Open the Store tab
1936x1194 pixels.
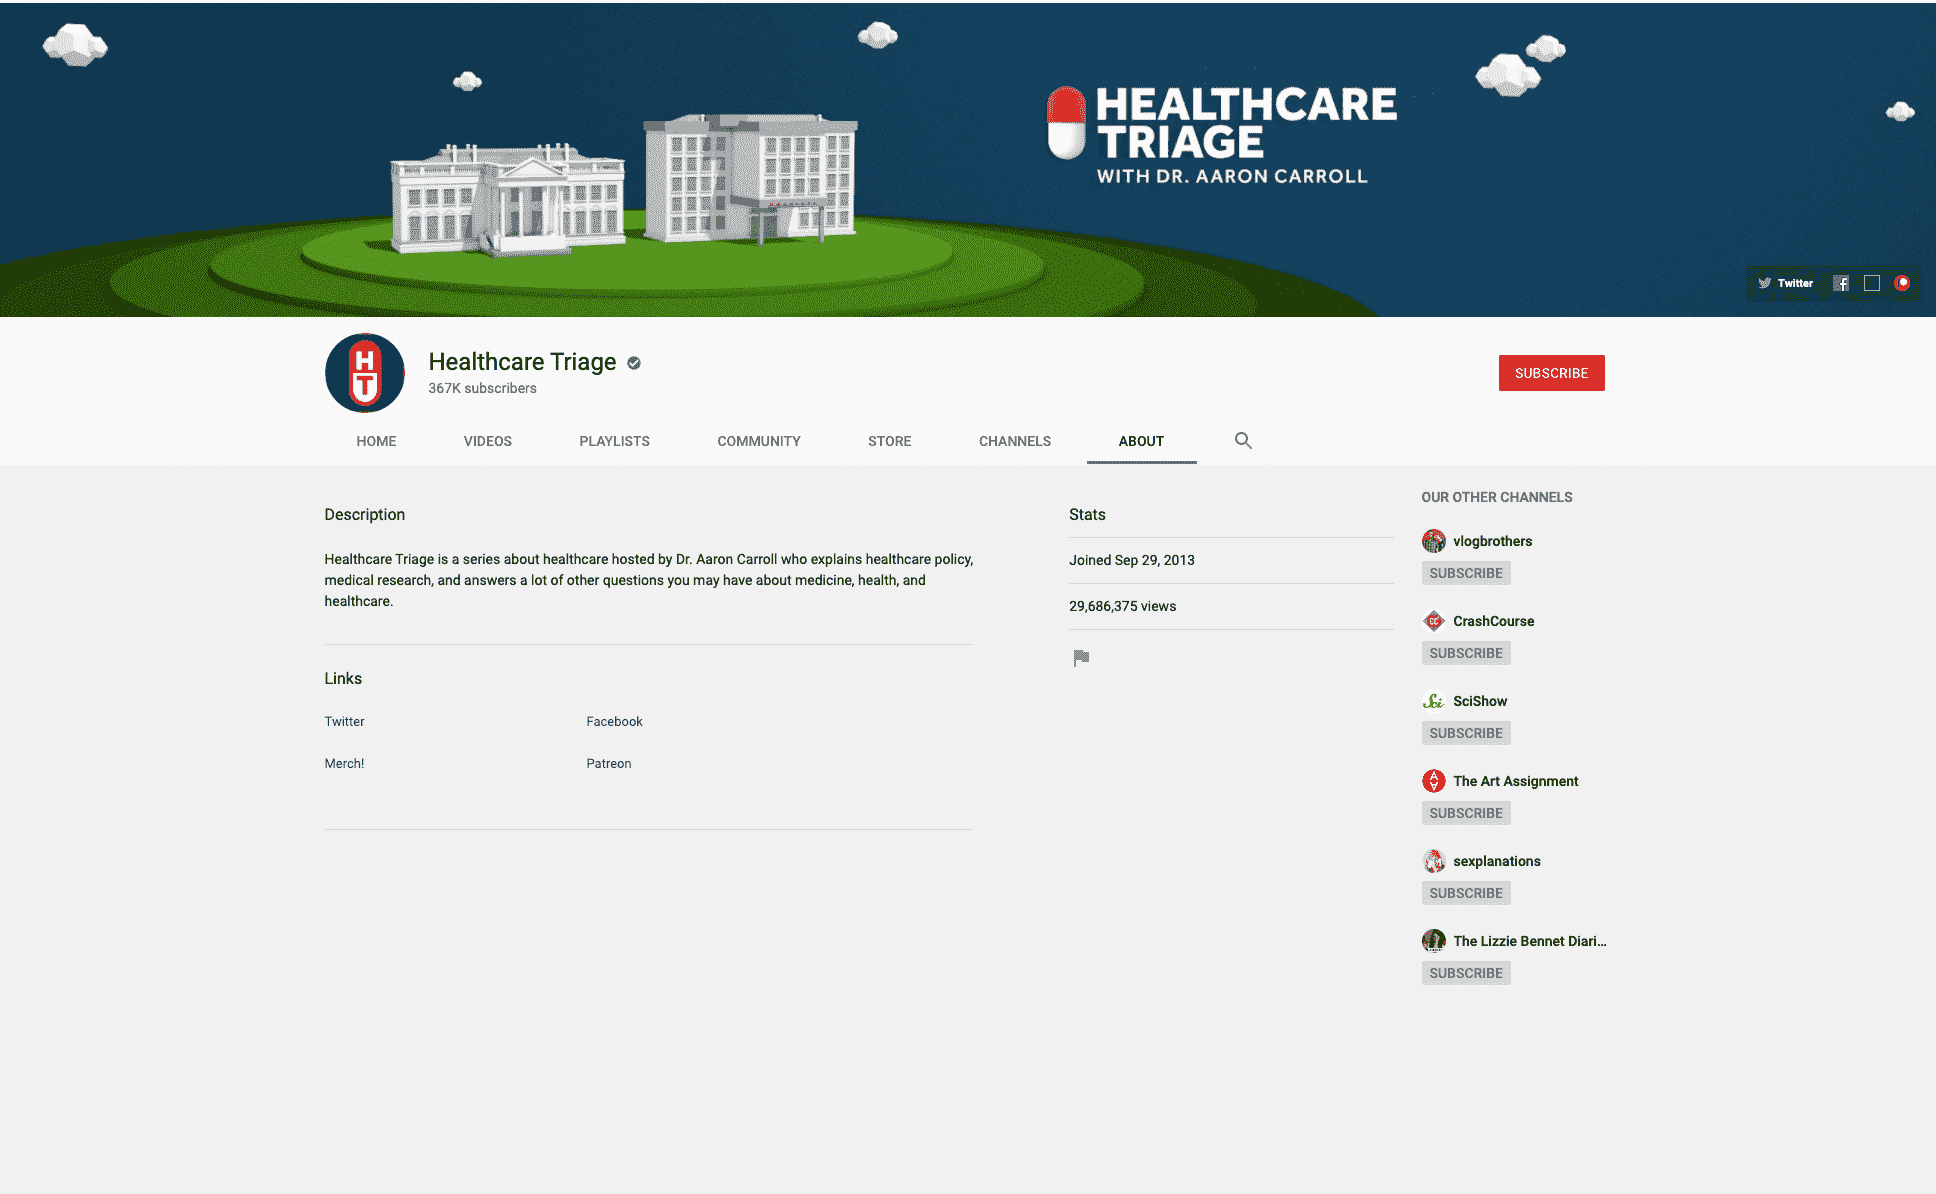pos(890,441)
